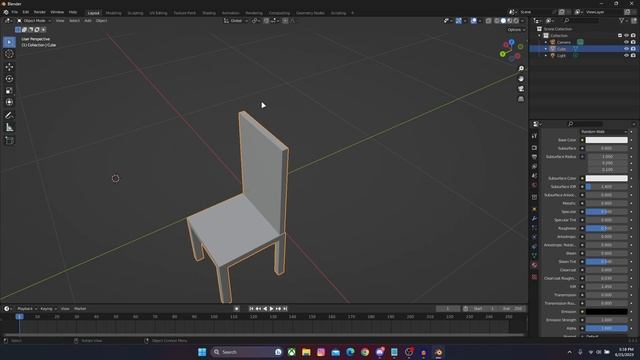
Task: Open the Object Data properties tab
Action: [x=534, y=256]
